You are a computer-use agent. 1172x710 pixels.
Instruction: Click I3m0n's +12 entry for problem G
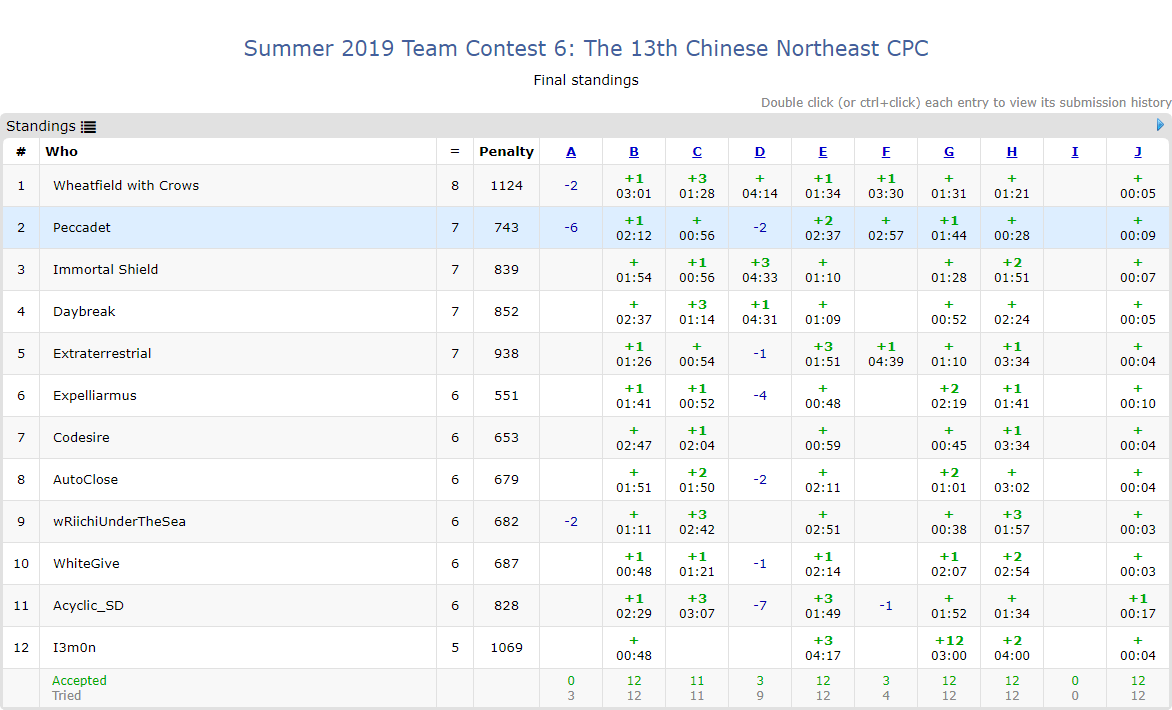949,648
